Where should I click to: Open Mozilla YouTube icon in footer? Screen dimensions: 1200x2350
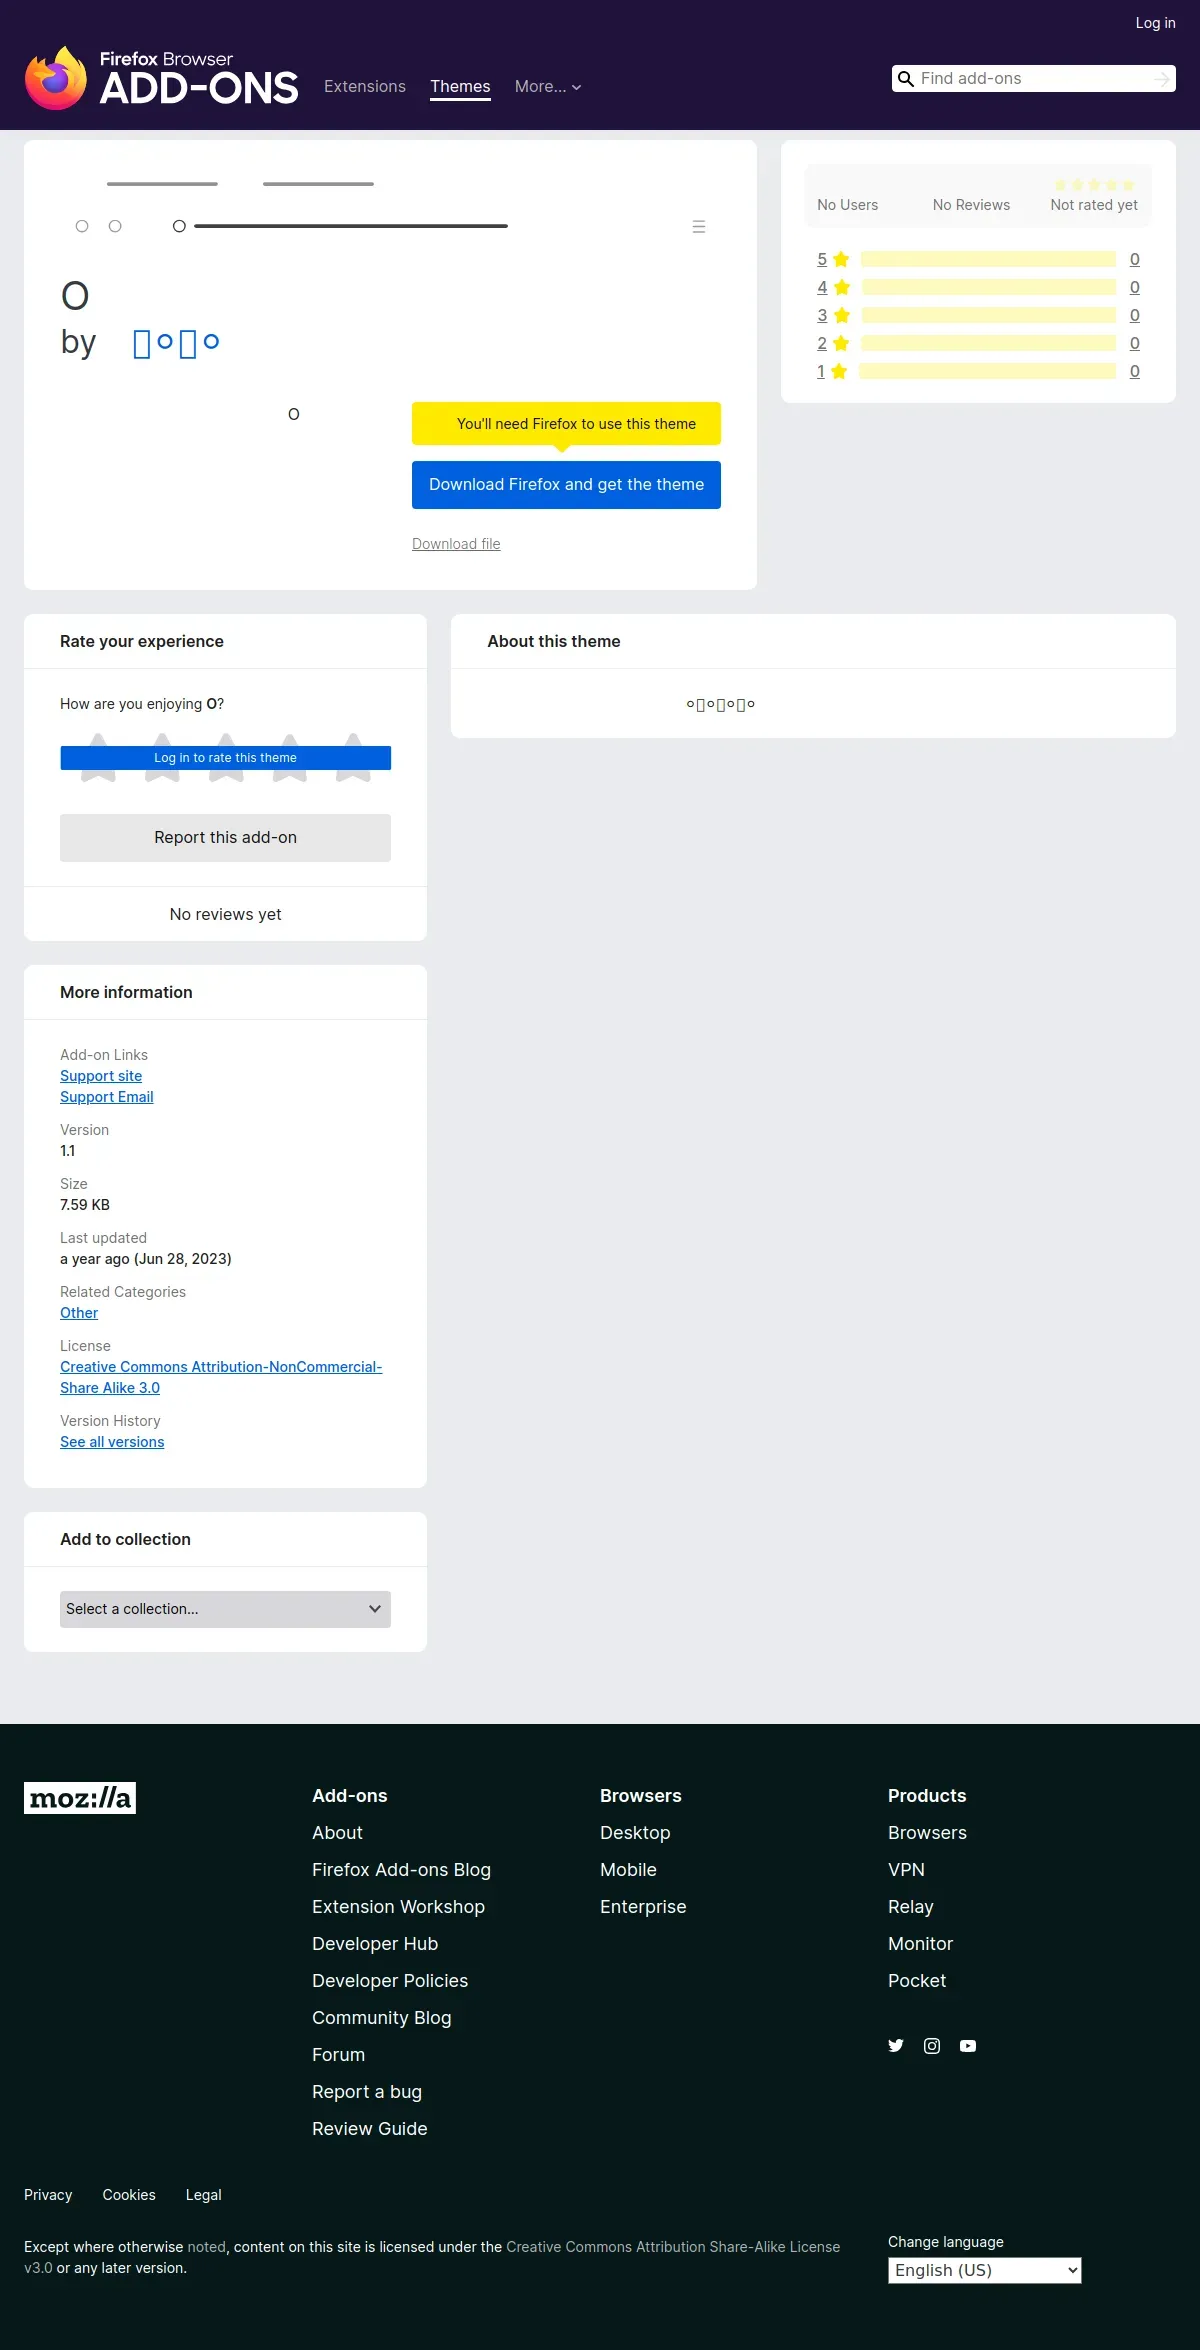pyautogui.click(x=968, y=2046)
